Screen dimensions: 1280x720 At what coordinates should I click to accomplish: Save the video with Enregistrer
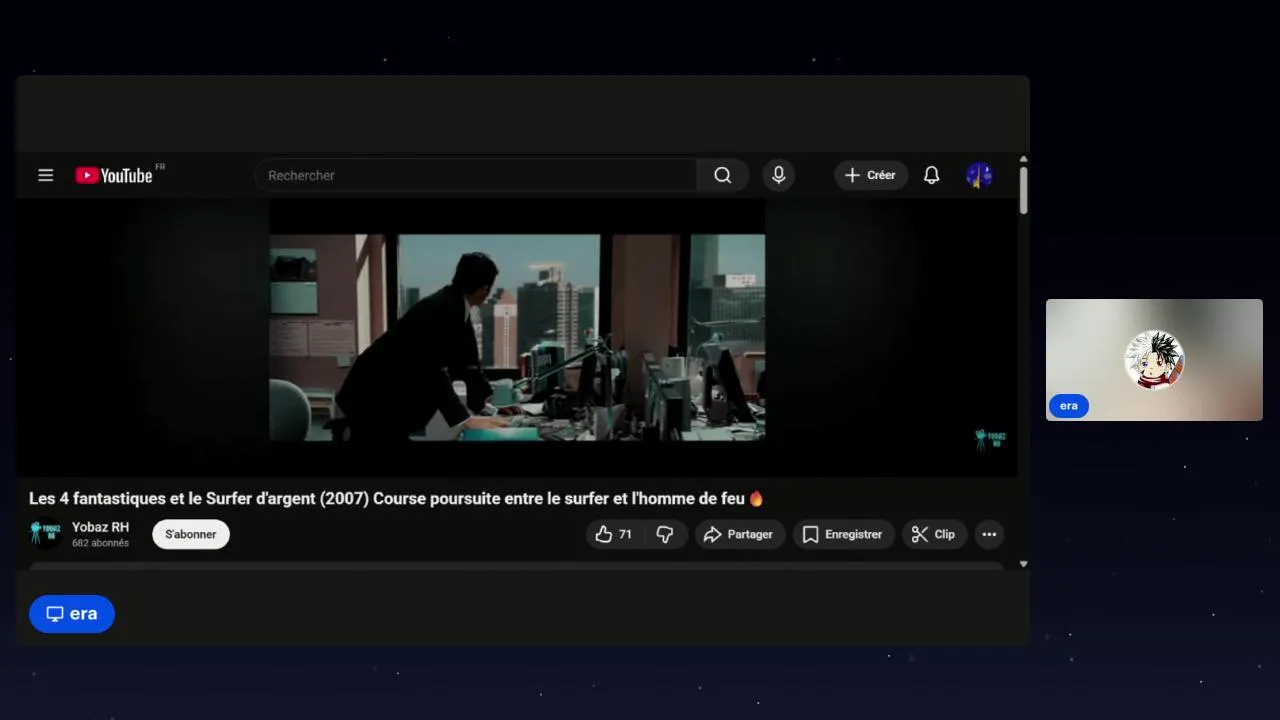(843, 534)
